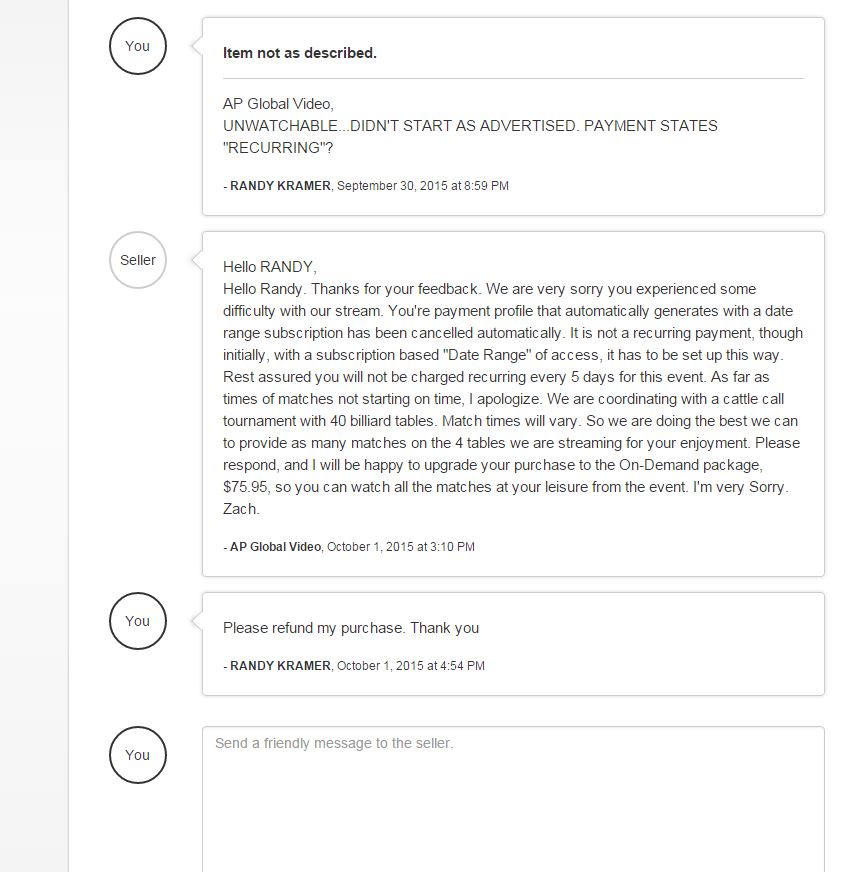The height and width of the screenshot is (872, 847).
Task: Click the October 1, 2015 at 4:54 PM timestamp
Action: tap(411, 666)
